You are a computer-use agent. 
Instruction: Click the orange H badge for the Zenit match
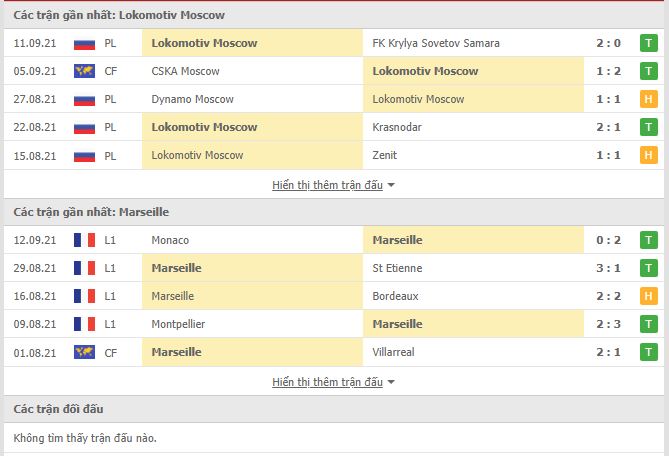tap(649, 155)
